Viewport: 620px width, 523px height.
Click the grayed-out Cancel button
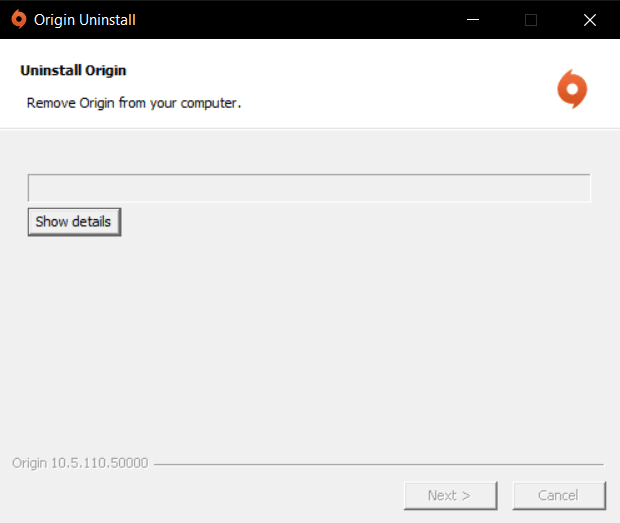(x=559, y=495)
